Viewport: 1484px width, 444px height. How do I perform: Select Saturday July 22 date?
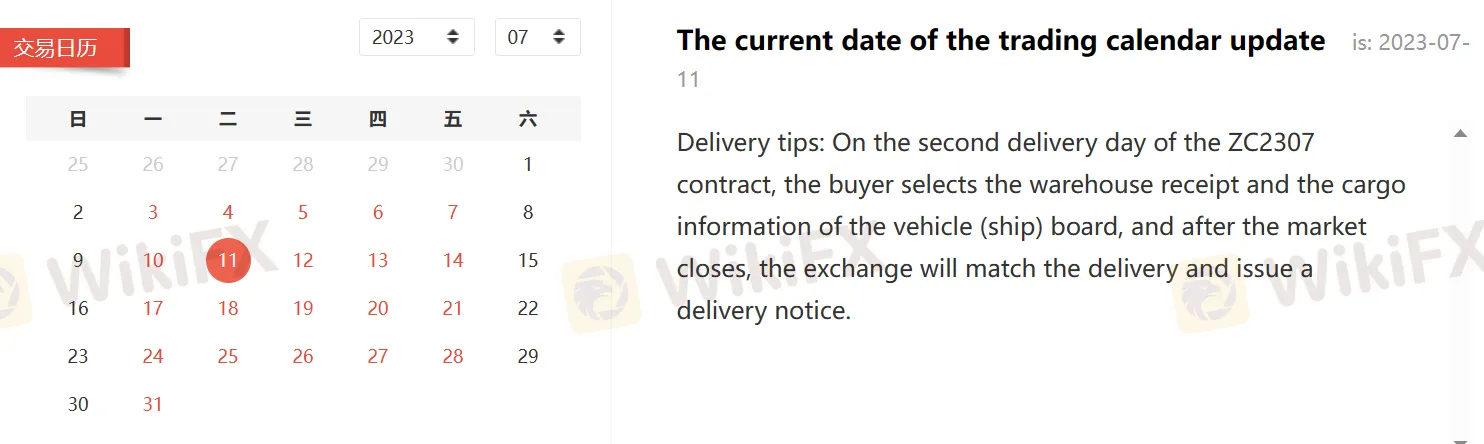point(528,308)
